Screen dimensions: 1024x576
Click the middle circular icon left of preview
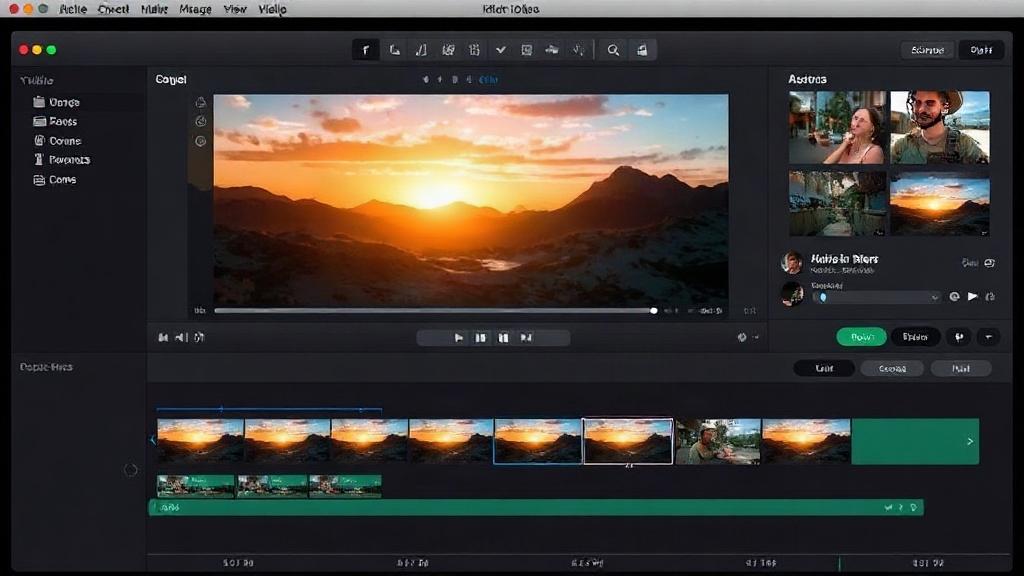coord(200,121)
